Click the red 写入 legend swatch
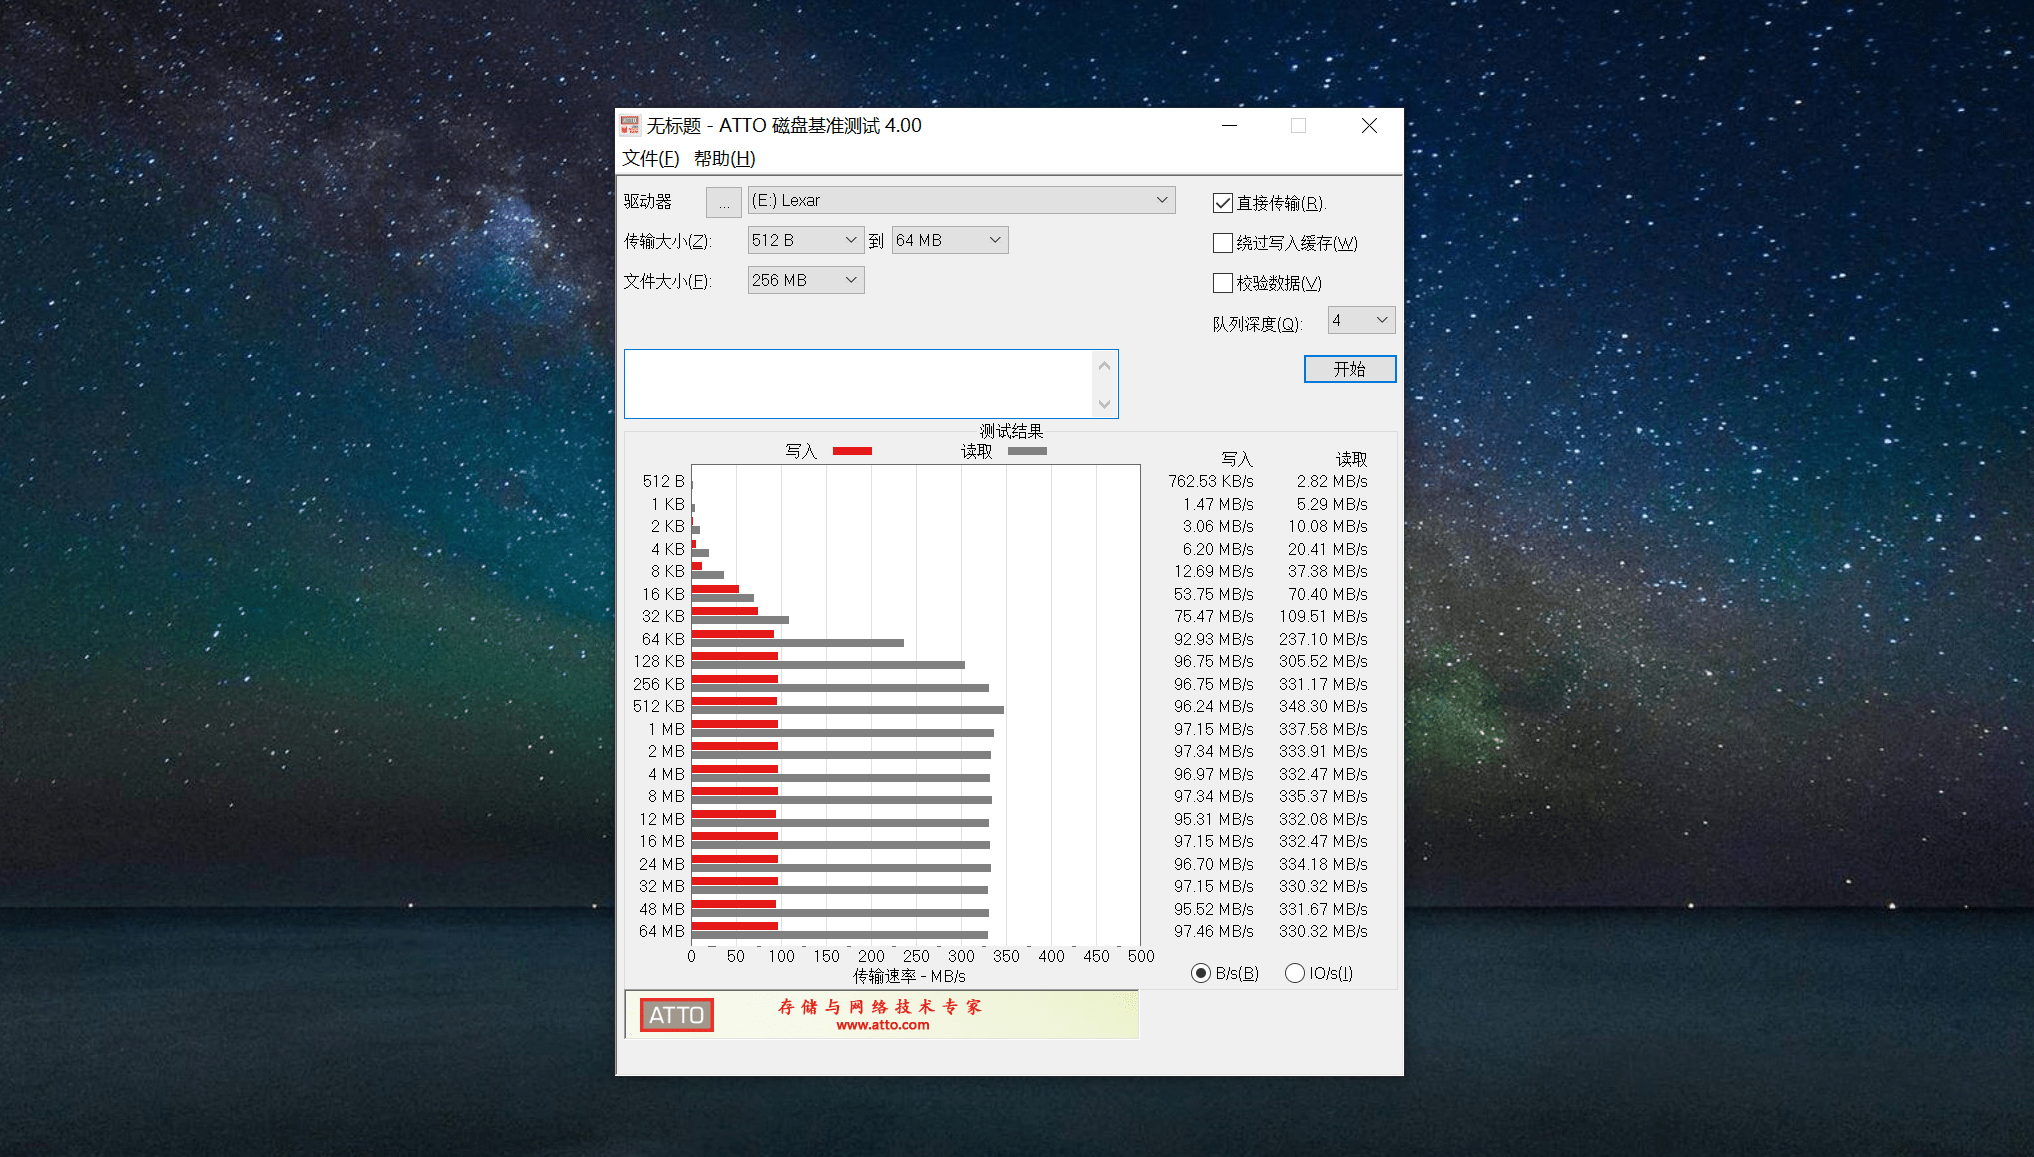 pyautogui.click(x=852, y=451)
